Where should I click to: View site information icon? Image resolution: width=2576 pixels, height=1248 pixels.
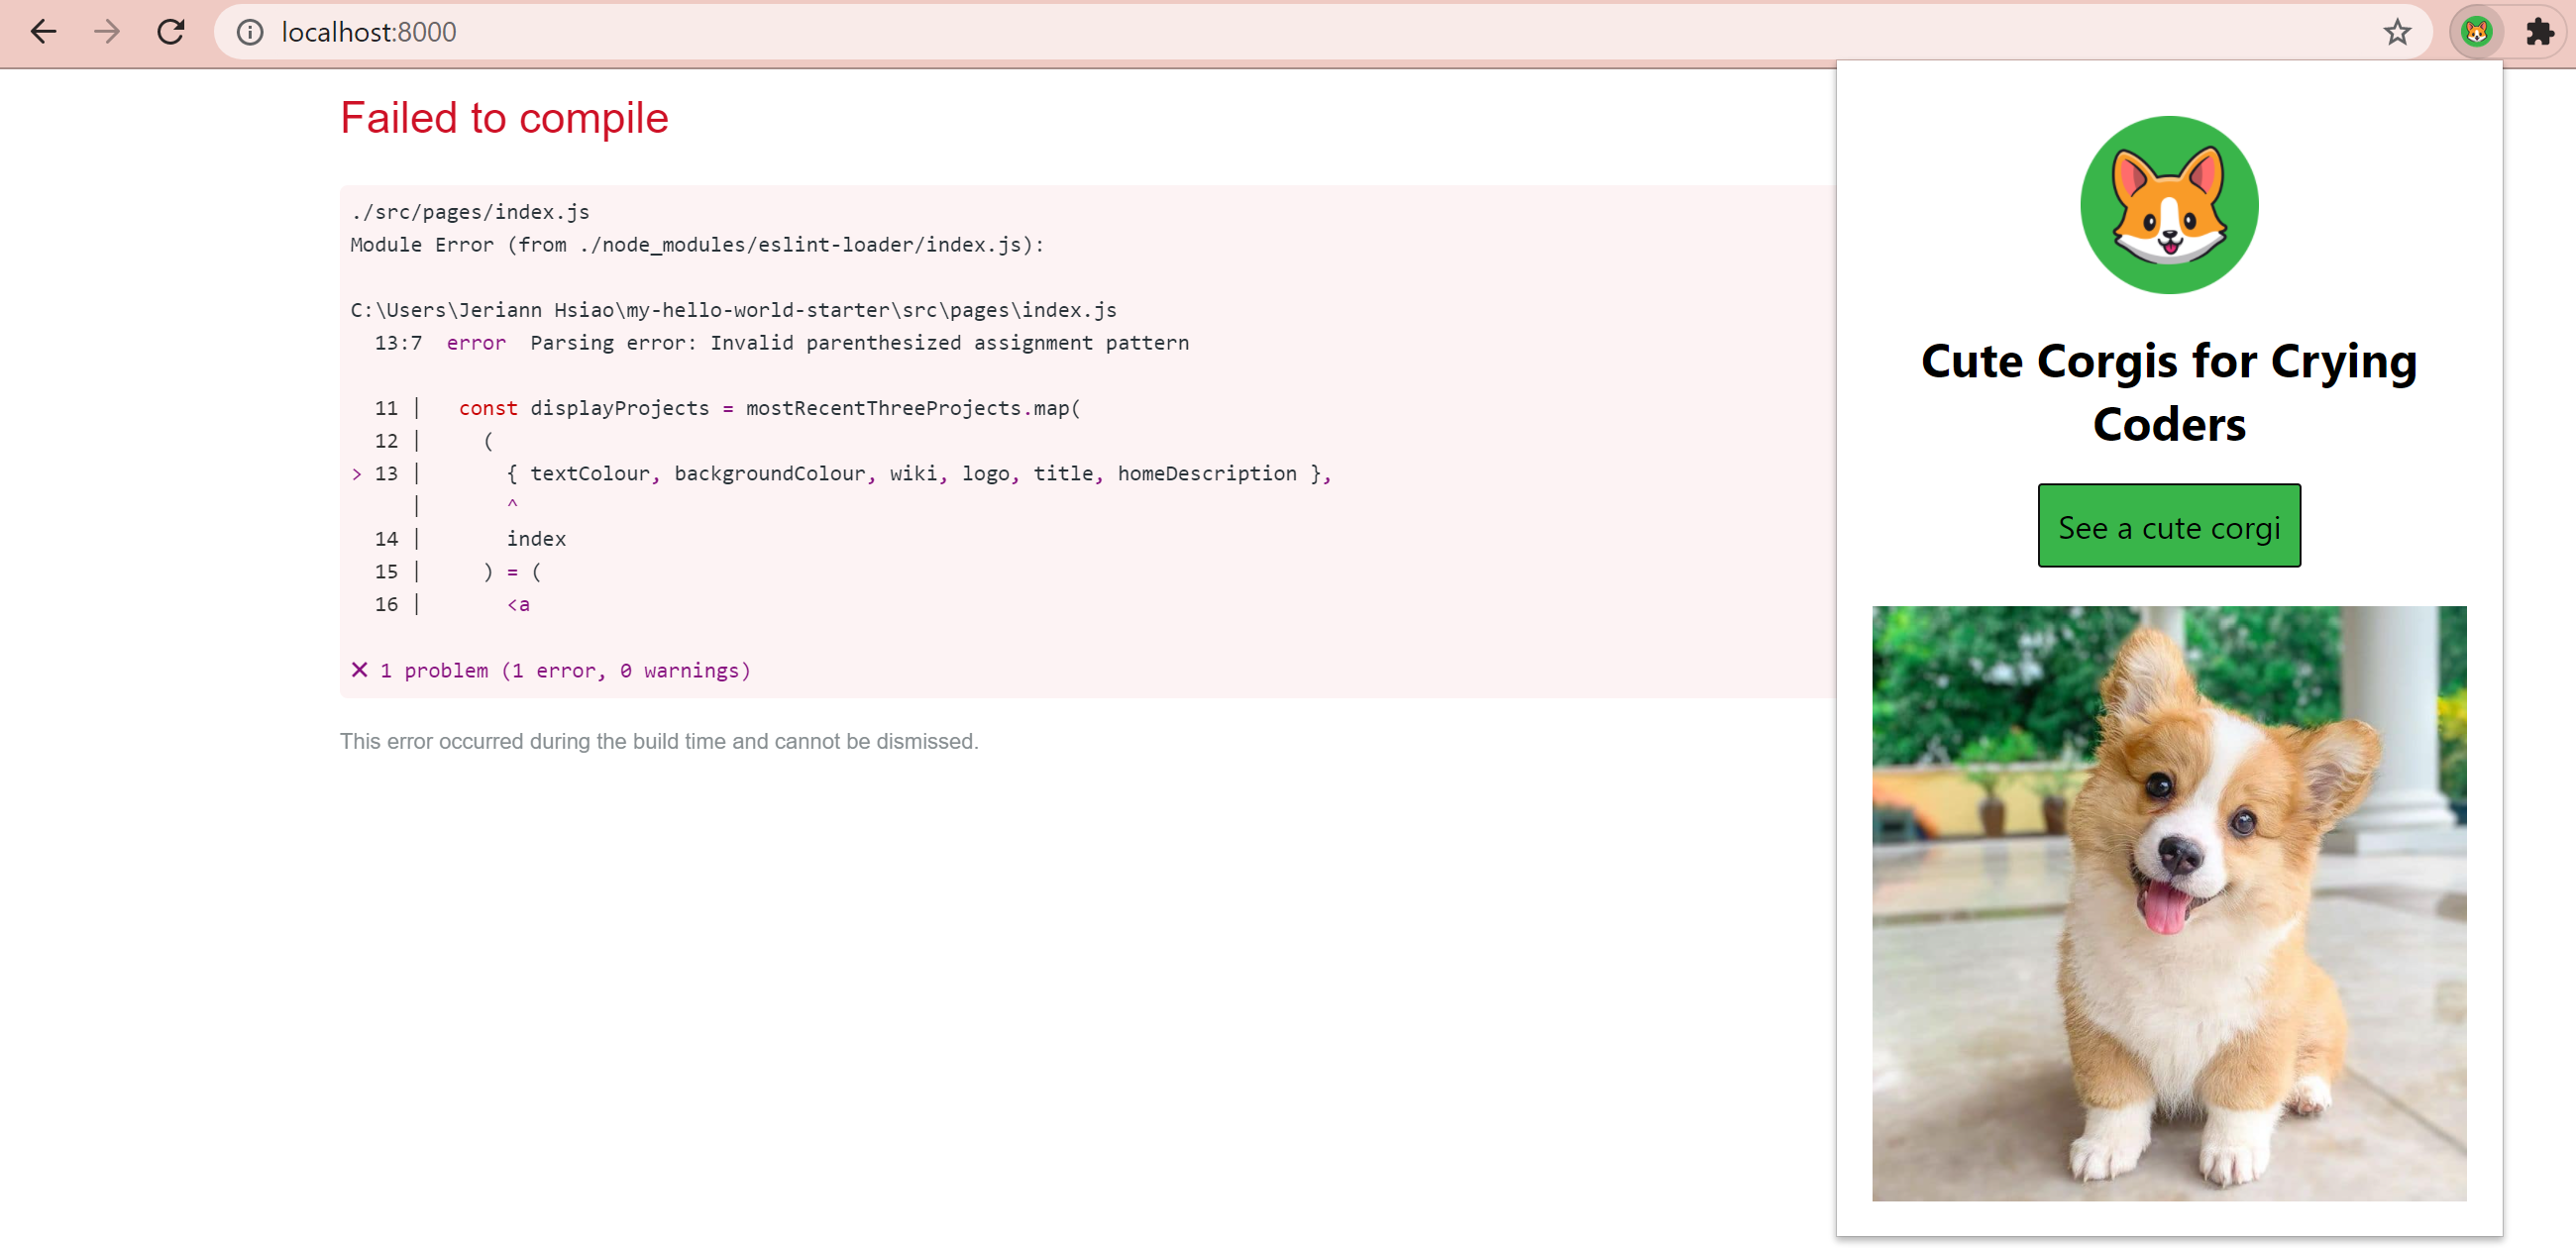(250, 32)
